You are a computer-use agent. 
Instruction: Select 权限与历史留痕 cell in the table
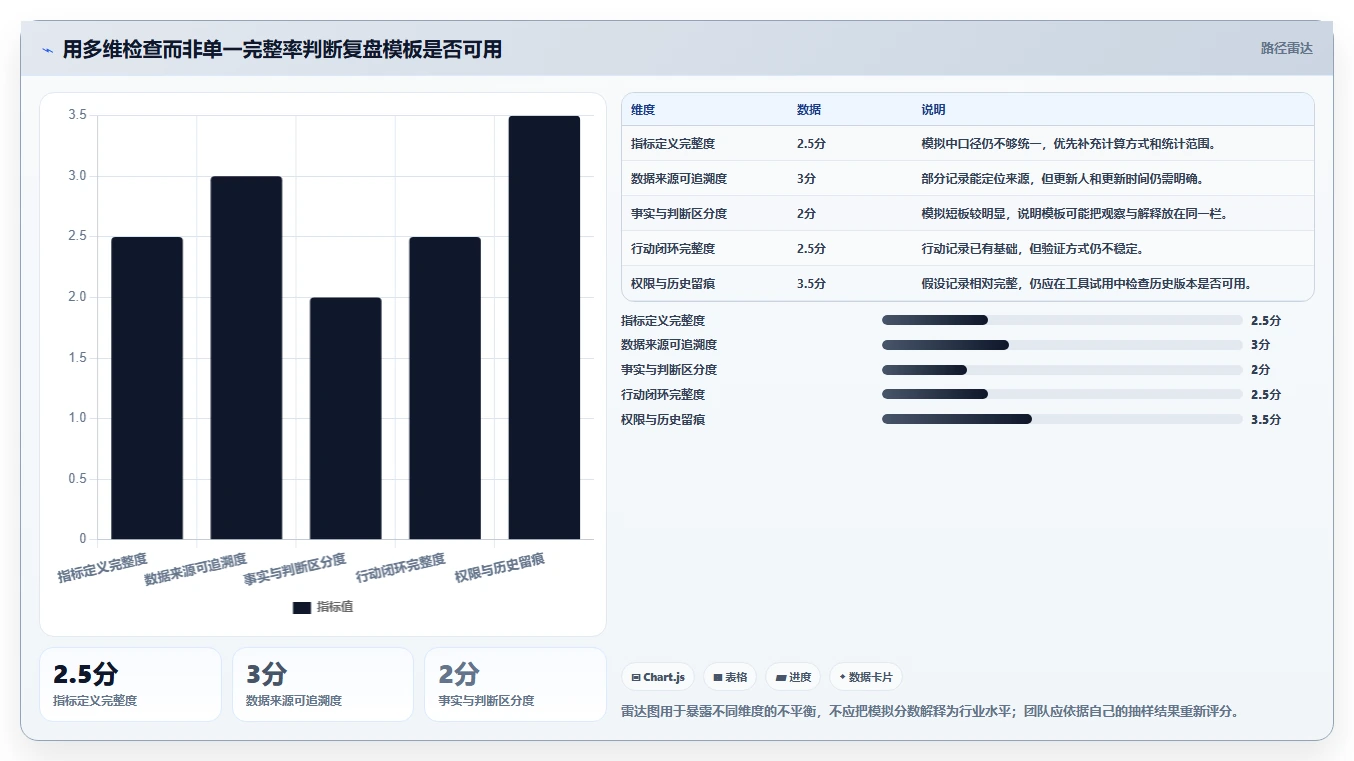tap(673, 284)
